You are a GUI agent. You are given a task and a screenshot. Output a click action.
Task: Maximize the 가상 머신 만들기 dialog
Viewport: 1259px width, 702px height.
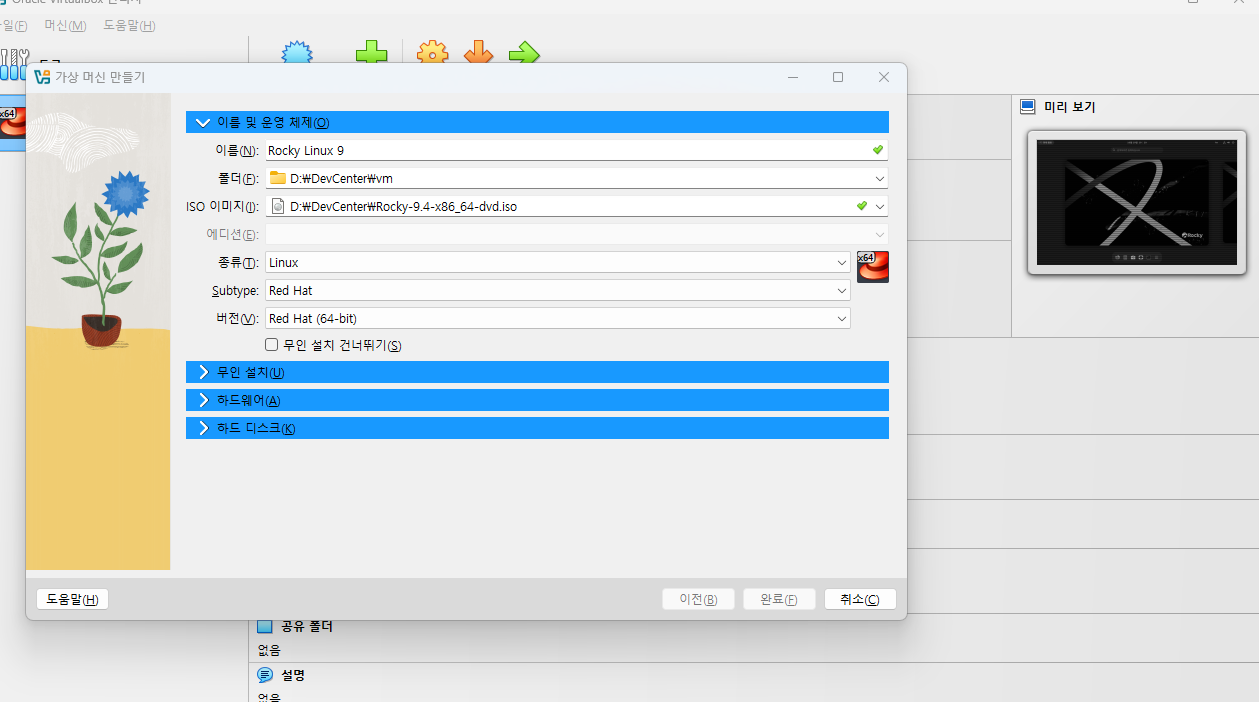[x=838, y=77]
